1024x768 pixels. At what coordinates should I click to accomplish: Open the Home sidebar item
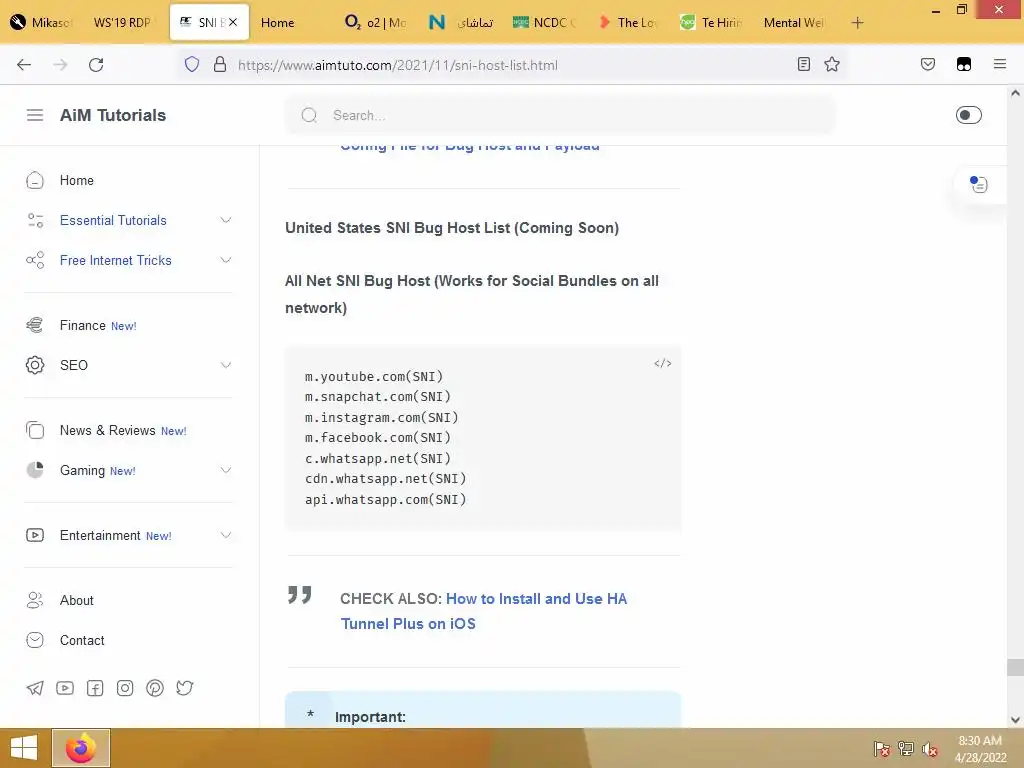coord(76,180)
